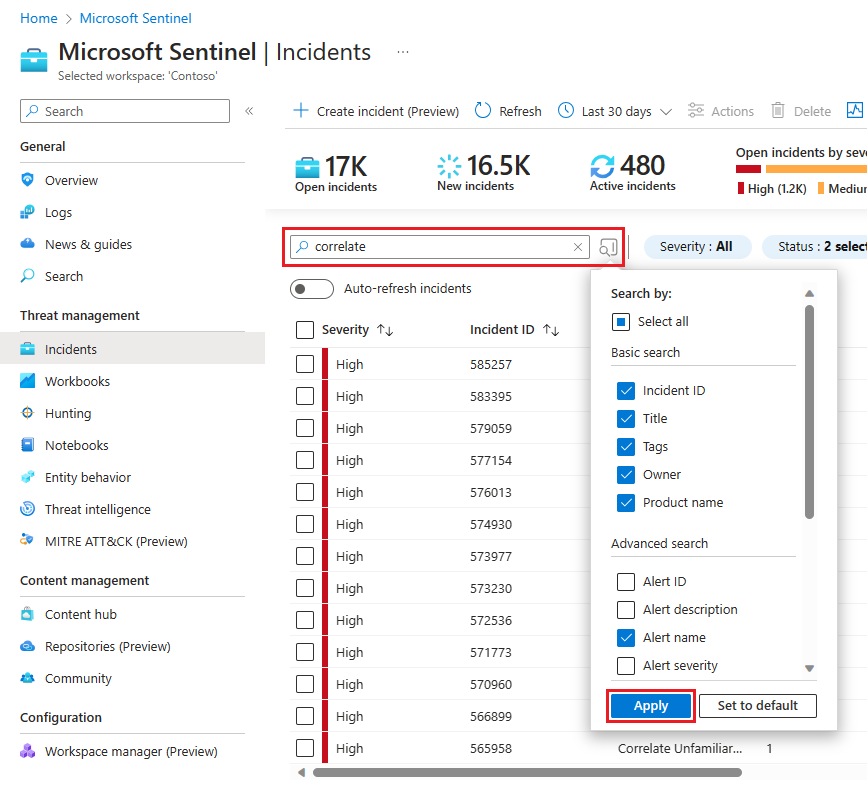The width and height of the screenshot is (867, 793).
Task: Go to Entity behavior menu item
Action: click(x=88, y=477)
